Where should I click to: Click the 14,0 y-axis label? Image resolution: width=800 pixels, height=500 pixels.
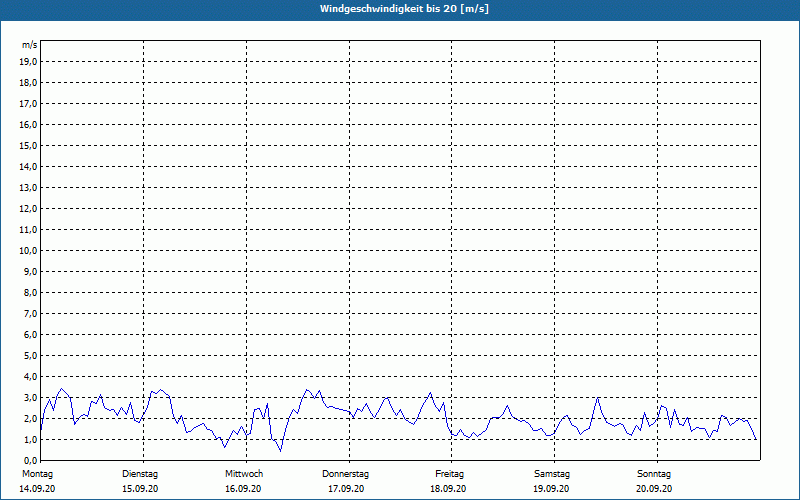28,166
